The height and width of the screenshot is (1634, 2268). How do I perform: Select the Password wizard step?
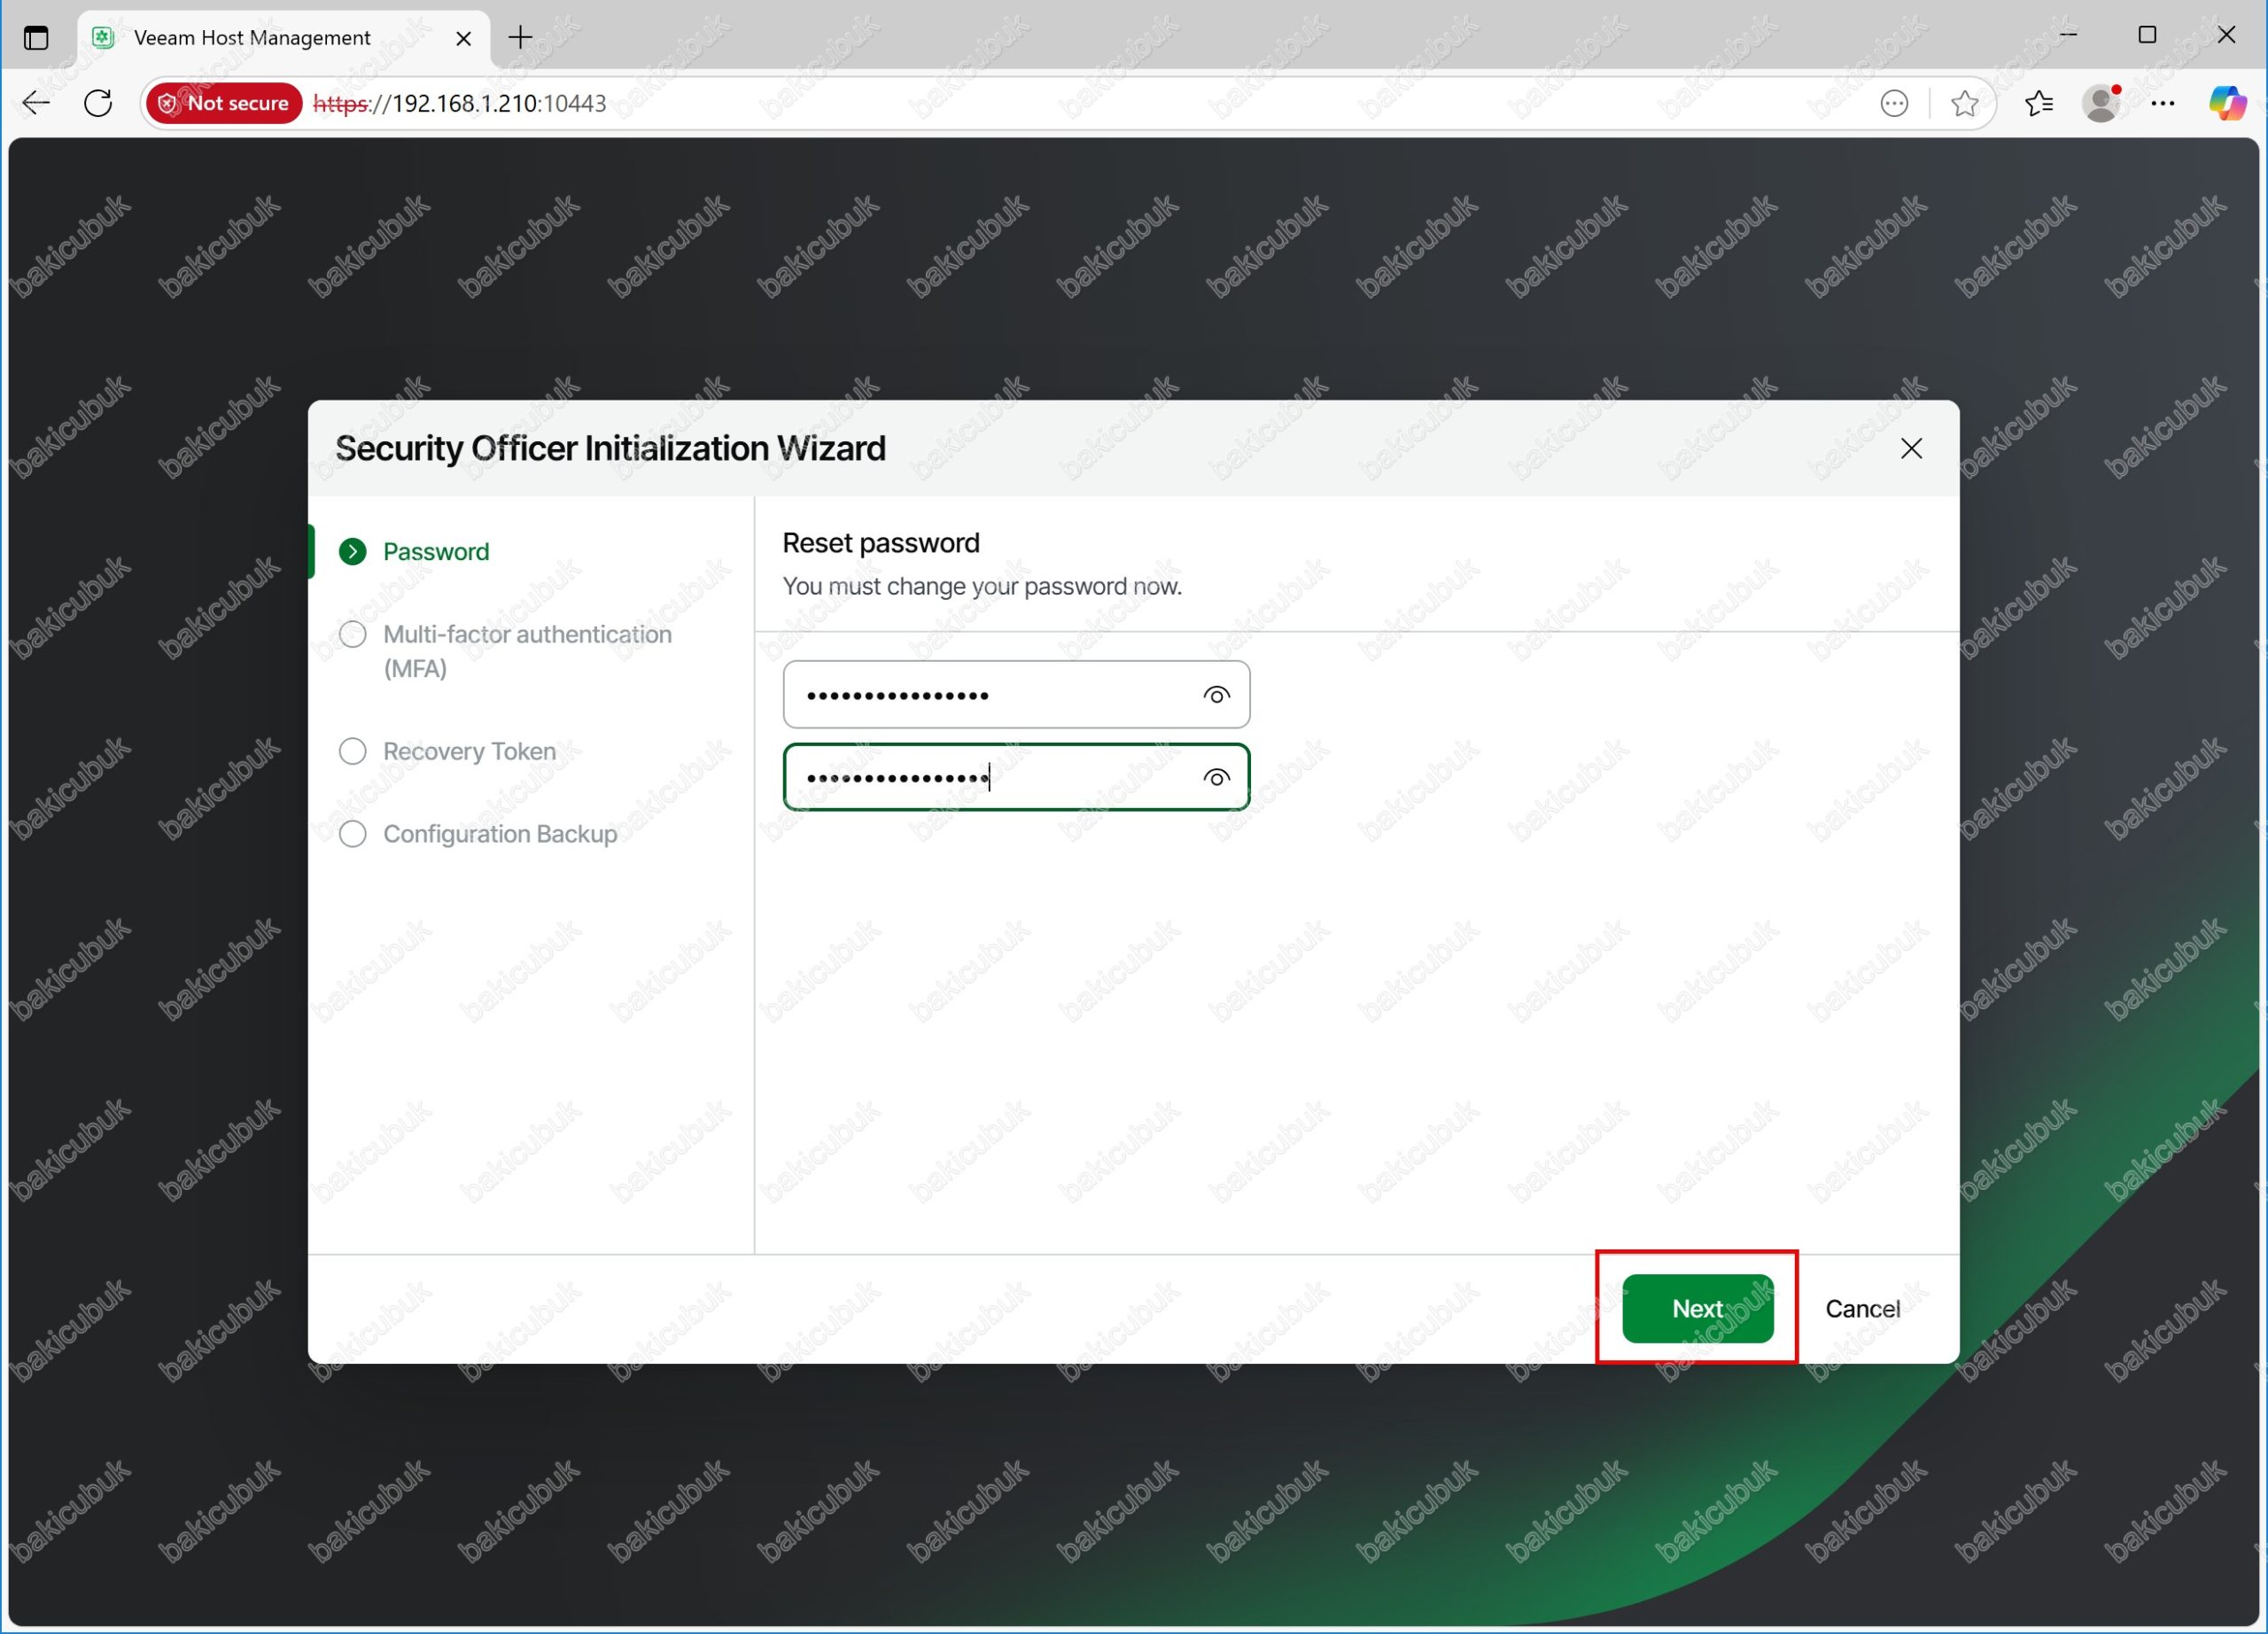pos(436,551)
